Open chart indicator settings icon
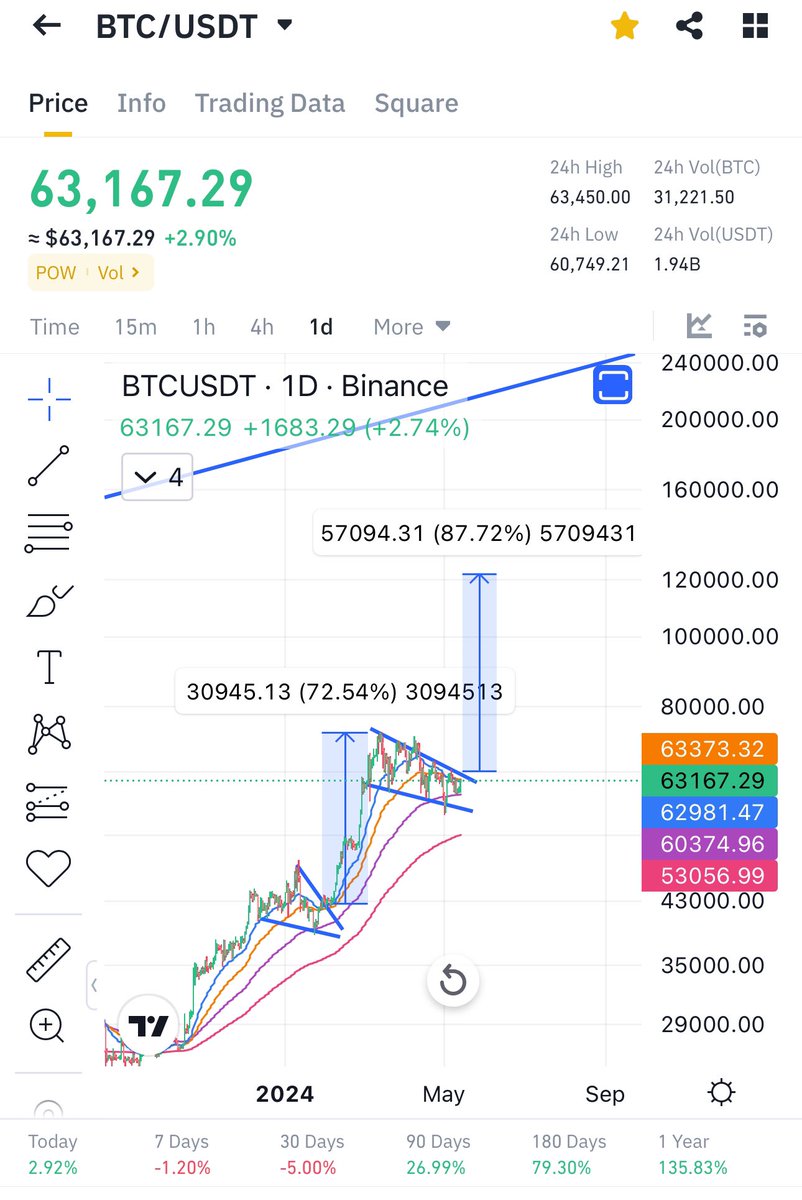 point(755,326)
